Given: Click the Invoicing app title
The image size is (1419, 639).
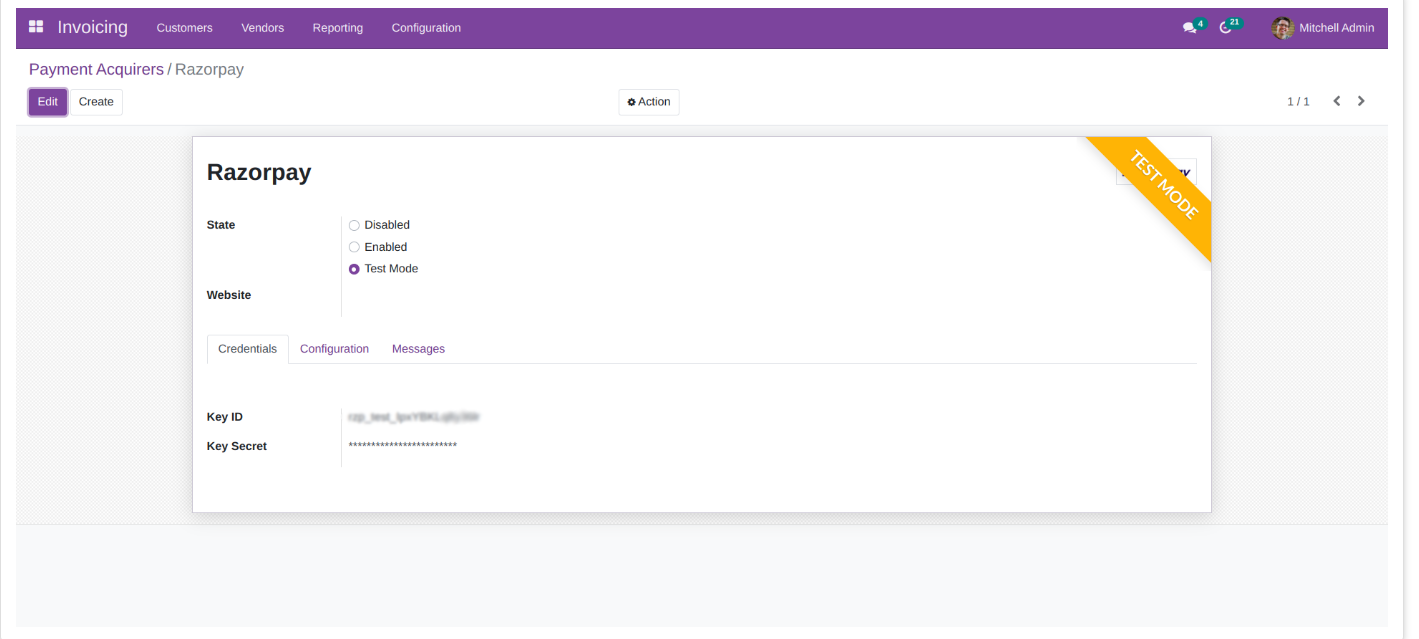Looking at the screenshot, I should (x=93, y=27).
